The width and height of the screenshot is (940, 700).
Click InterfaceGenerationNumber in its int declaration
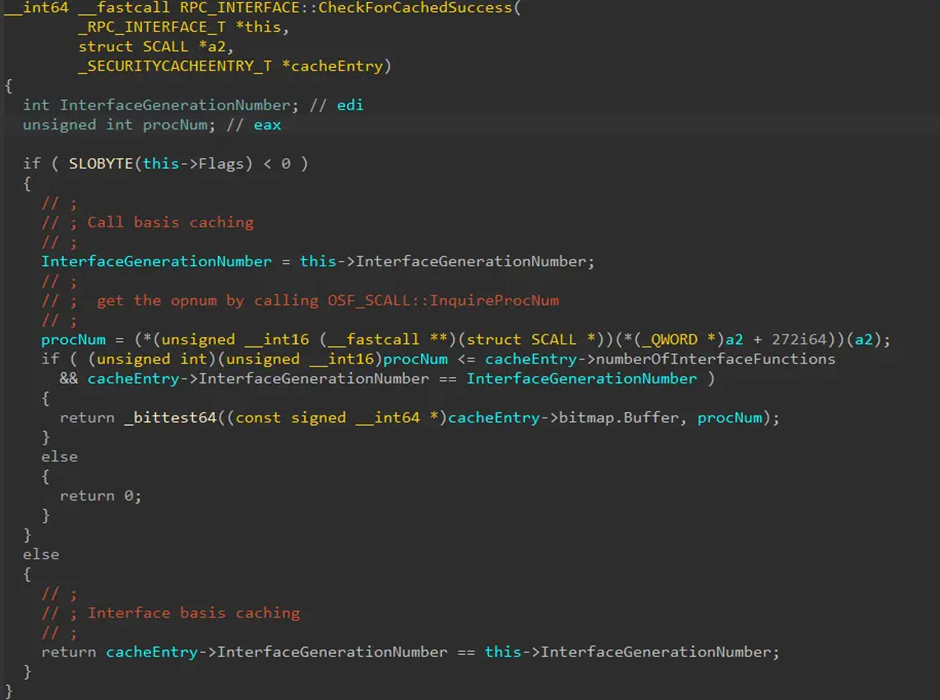(166, 105)
